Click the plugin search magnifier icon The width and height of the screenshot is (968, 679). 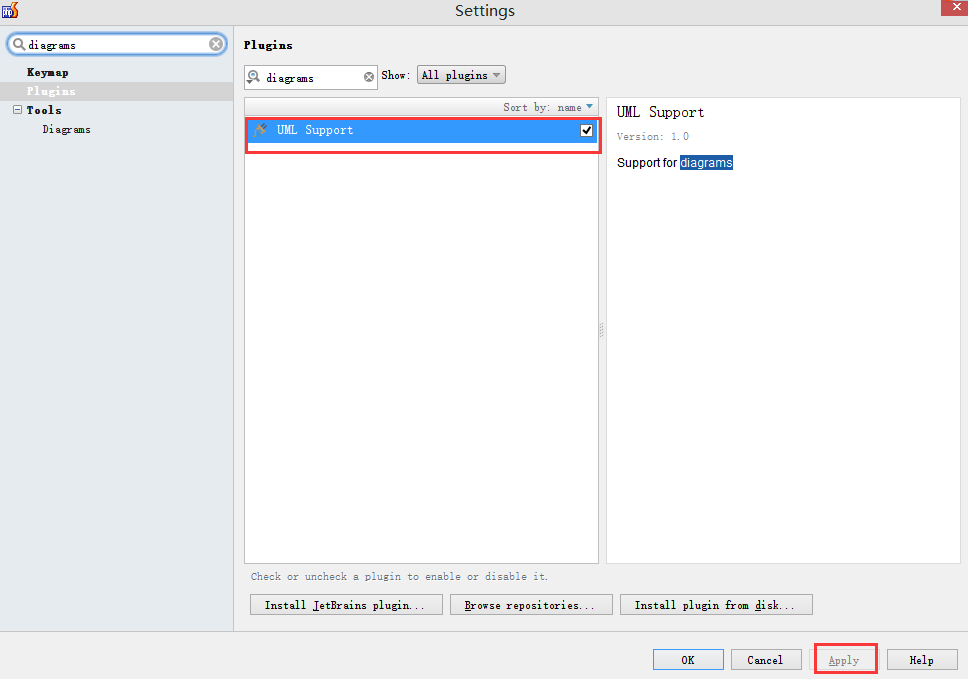pos(254,77)
